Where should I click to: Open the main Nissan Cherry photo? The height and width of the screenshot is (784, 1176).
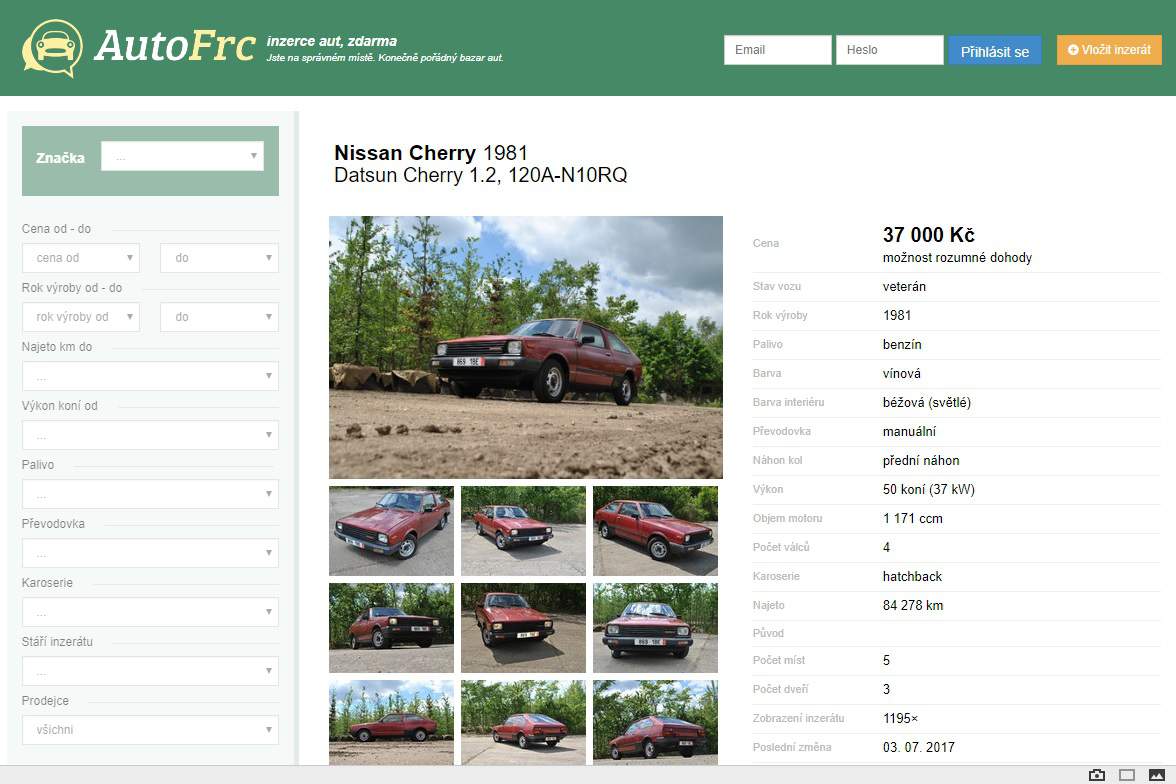(526, 347)
